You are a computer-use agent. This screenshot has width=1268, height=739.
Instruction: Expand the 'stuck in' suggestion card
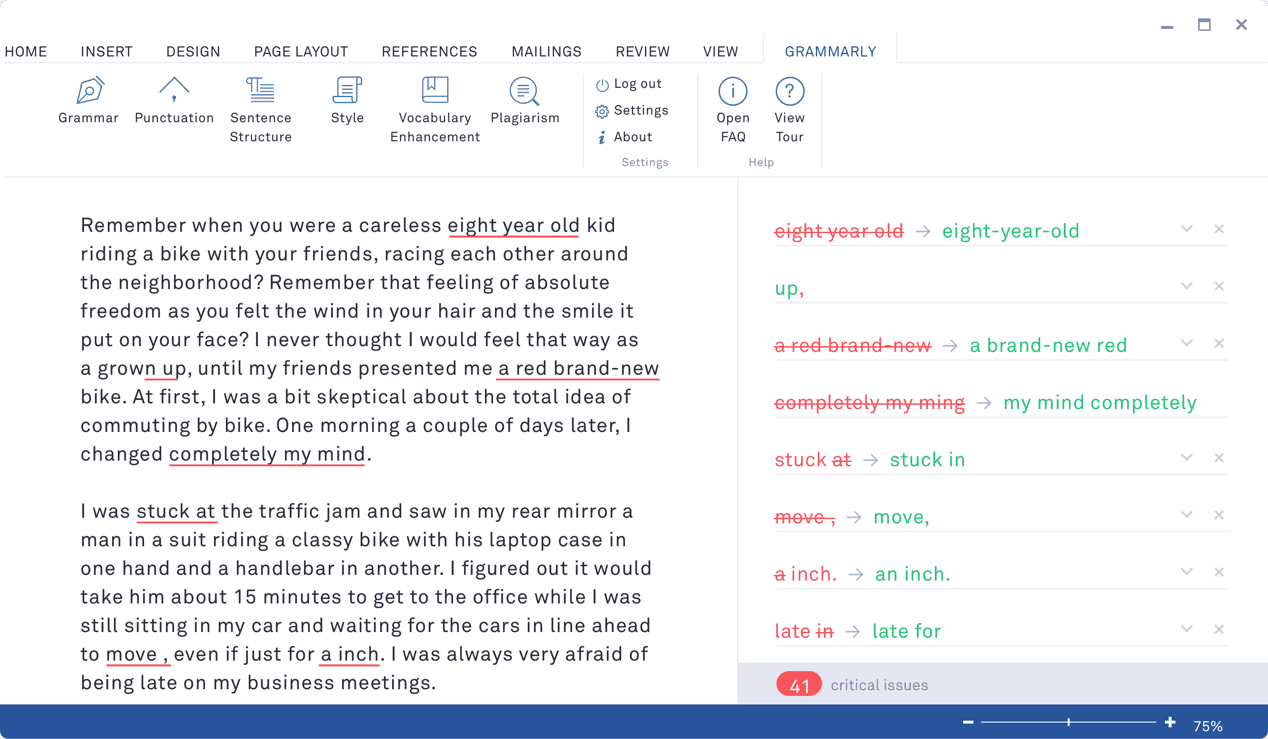pos(1186,458)
